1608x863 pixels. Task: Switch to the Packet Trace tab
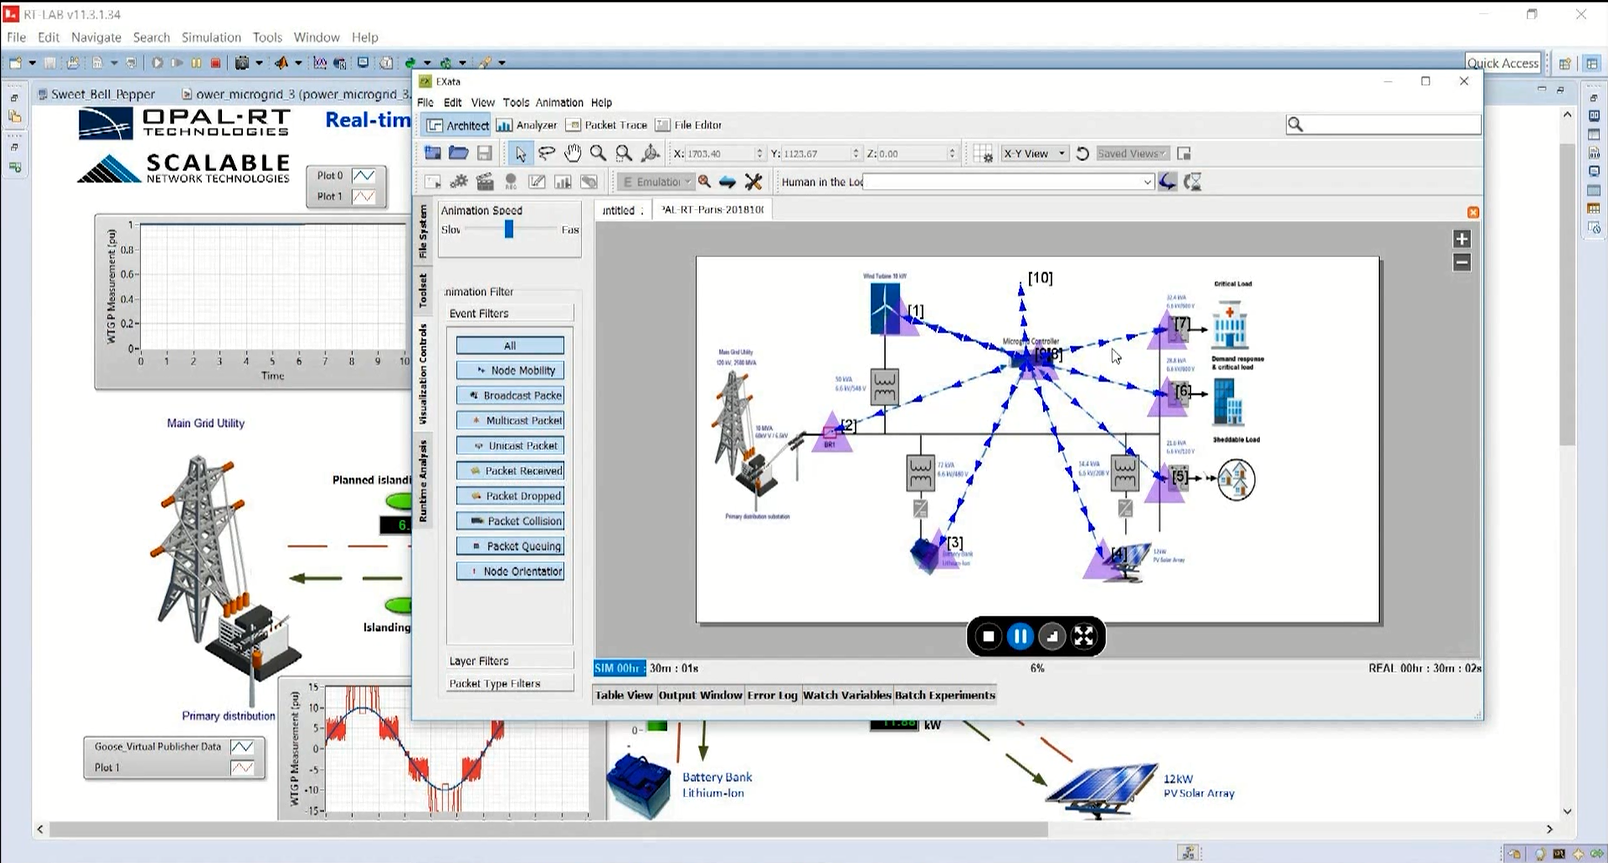607,125
